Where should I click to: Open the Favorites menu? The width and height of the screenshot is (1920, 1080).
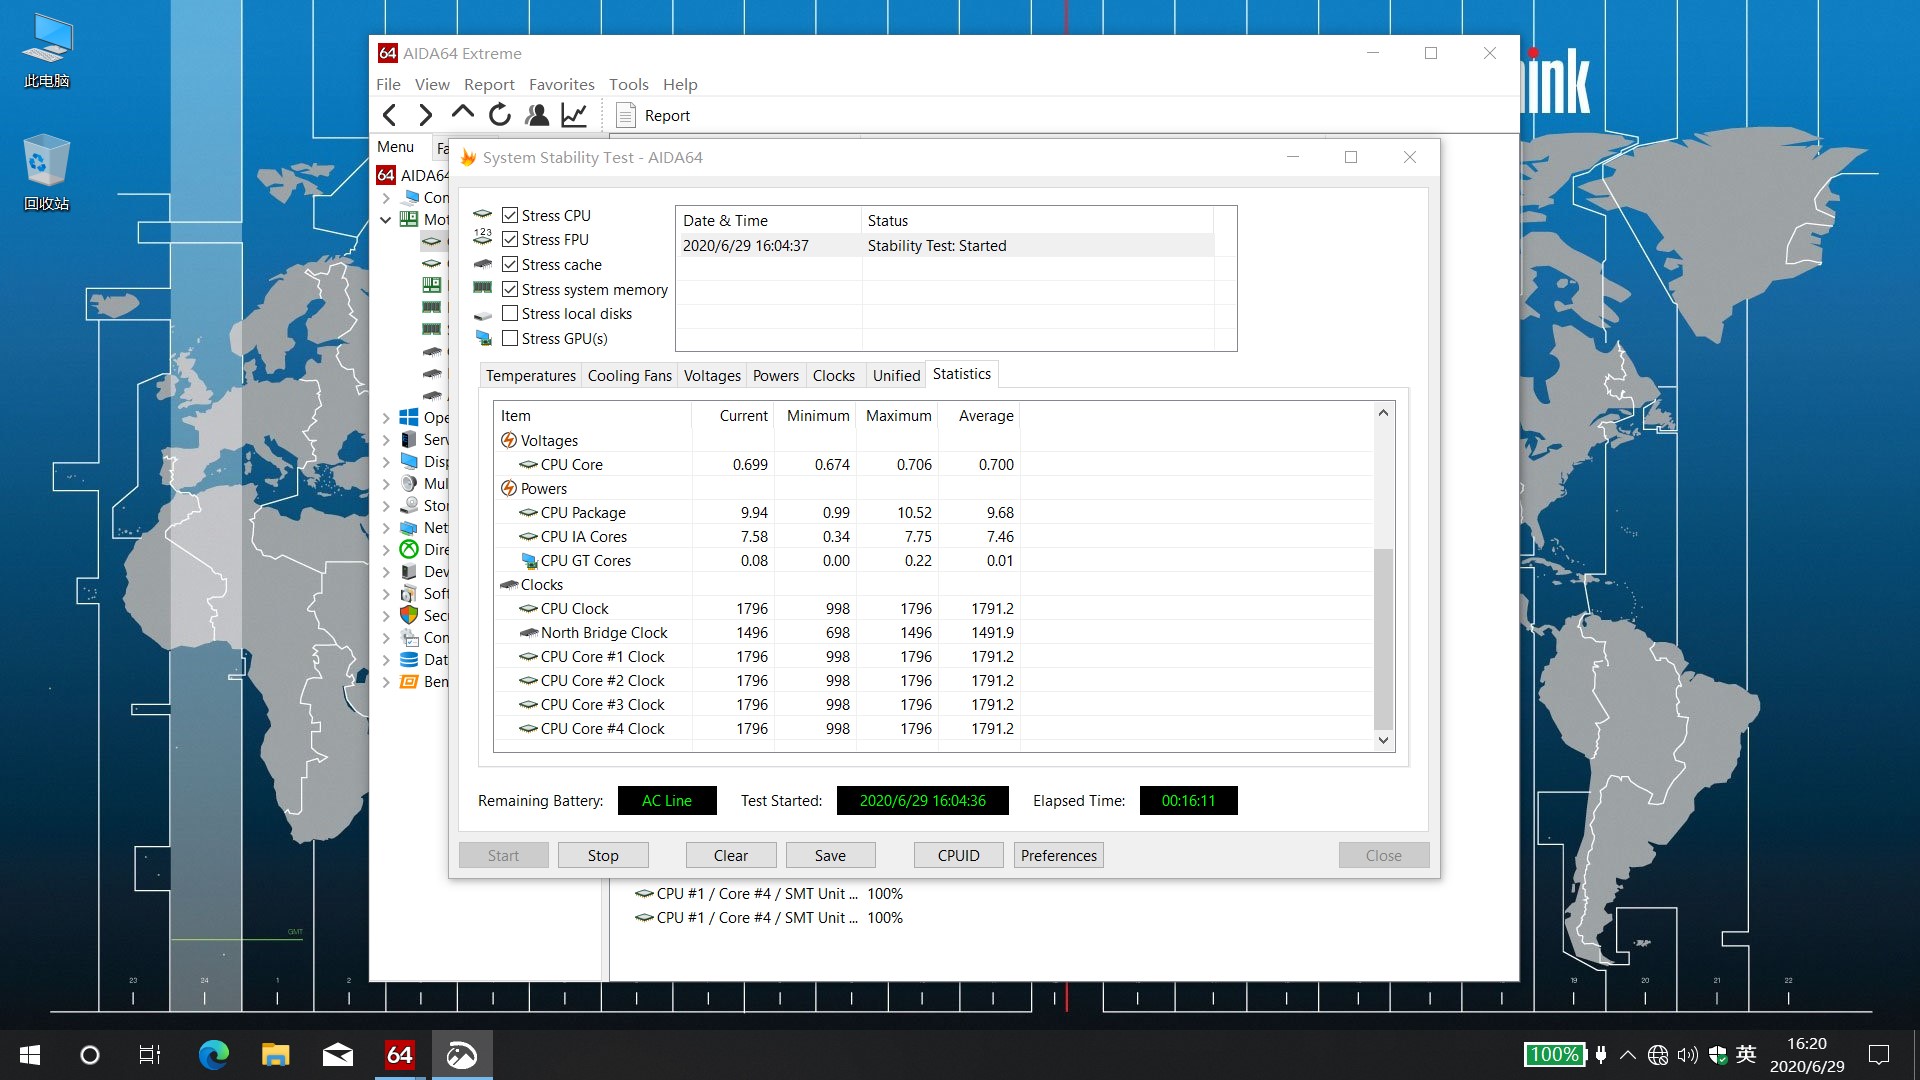[561, 84]
